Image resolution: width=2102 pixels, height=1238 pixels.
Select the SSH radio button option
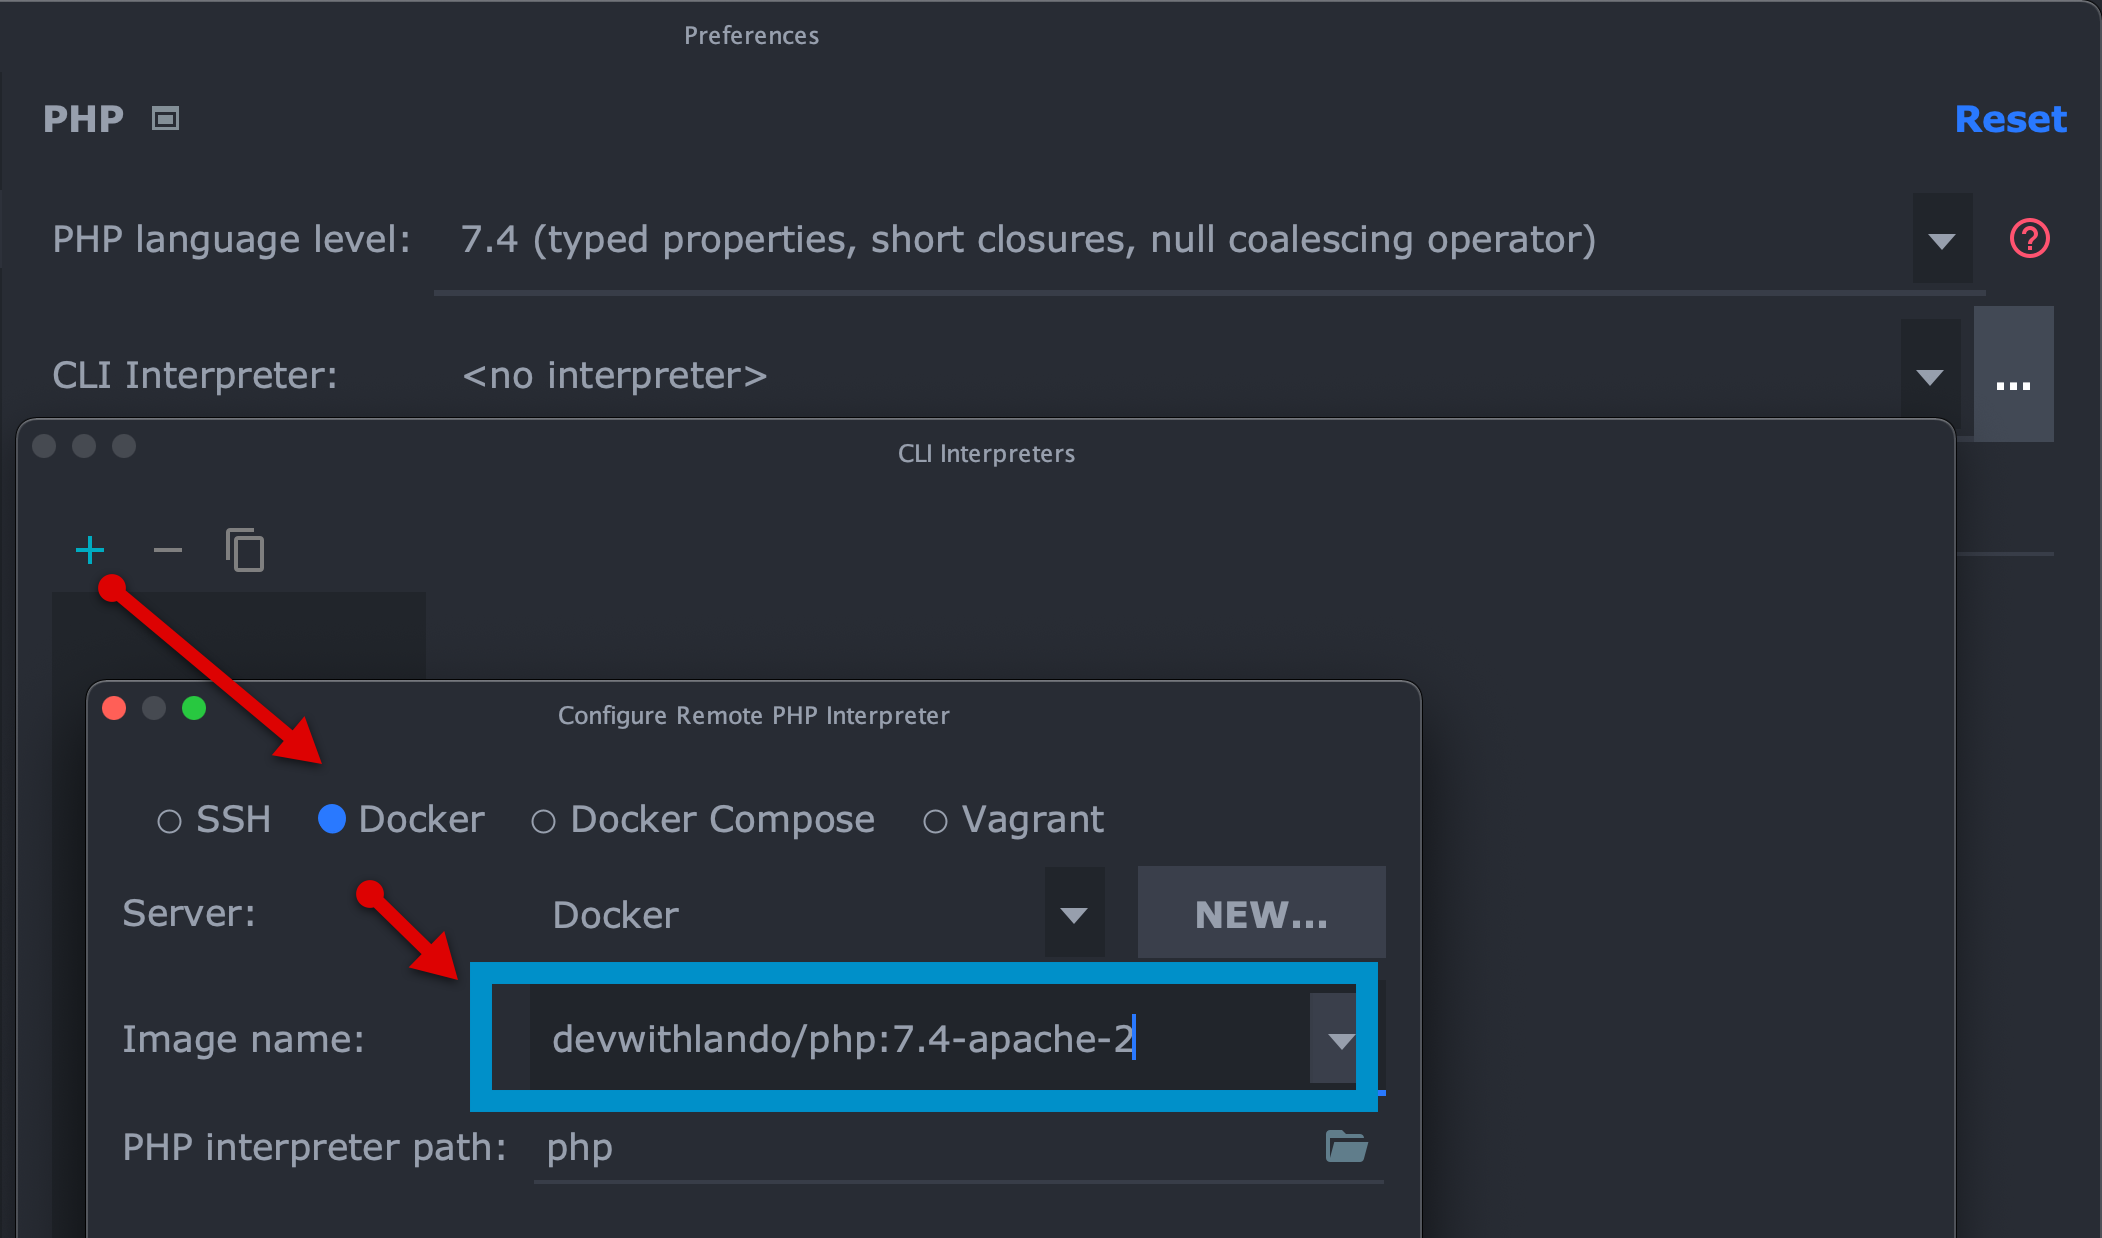[164, 819]
